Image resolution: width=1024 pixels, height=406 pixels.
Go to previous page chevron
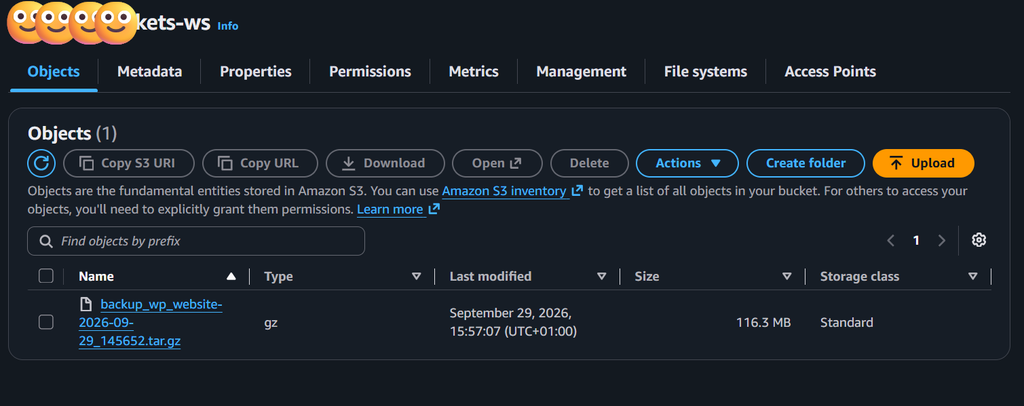tap(891, 240)
